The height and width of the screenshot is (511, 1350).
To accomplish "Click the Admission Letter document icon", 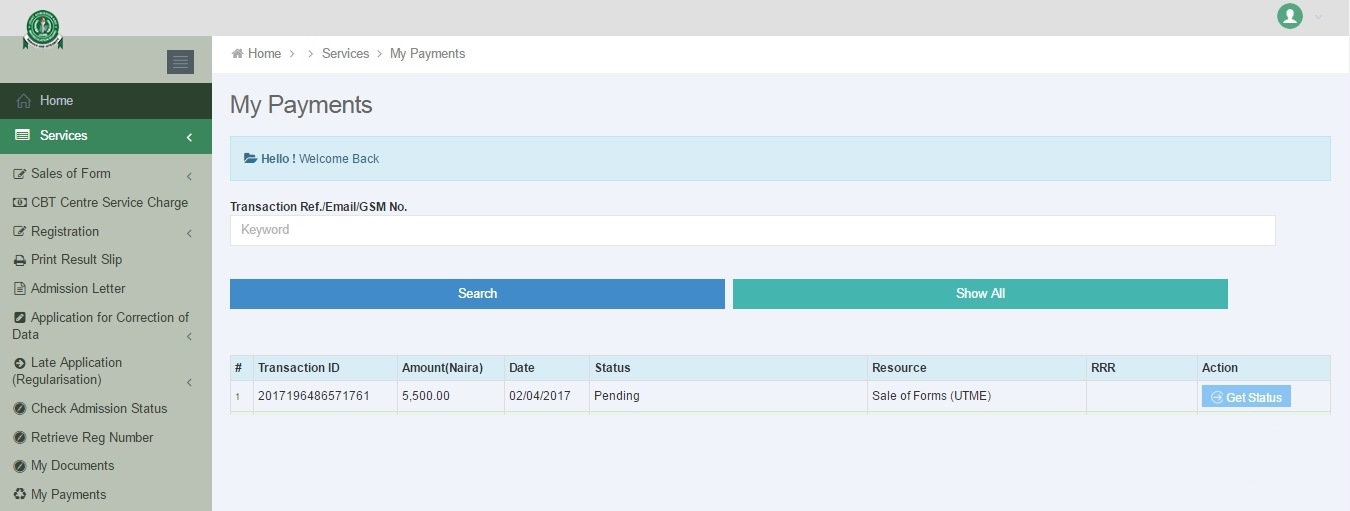I will point(20,289).
